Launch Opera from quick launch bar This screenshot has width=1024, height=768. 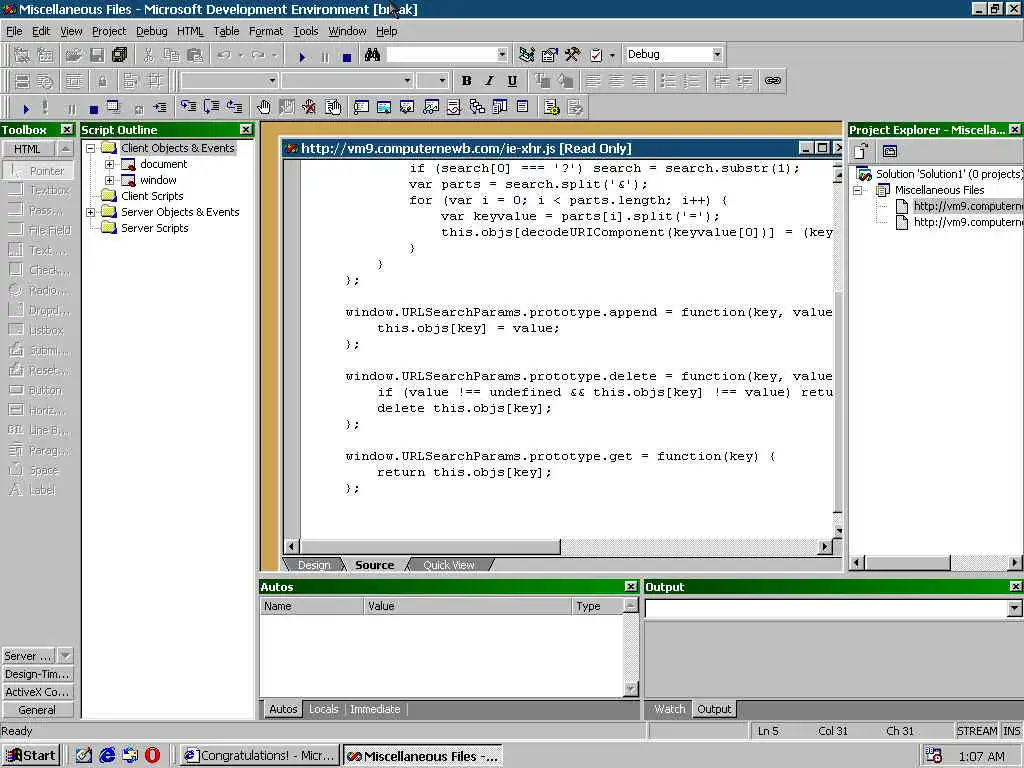(152, 756)
